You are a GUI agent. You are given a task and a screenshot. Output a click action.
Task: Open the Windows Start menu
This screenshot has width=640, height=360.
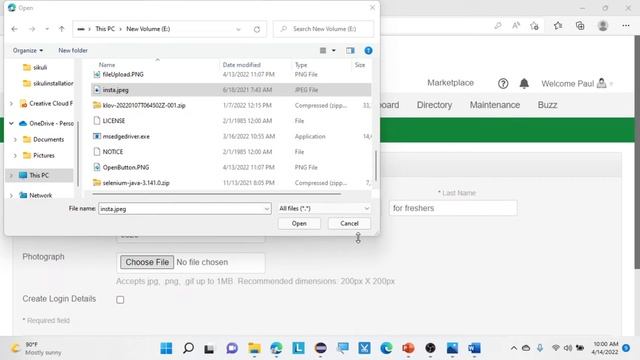tap(166, 348)
